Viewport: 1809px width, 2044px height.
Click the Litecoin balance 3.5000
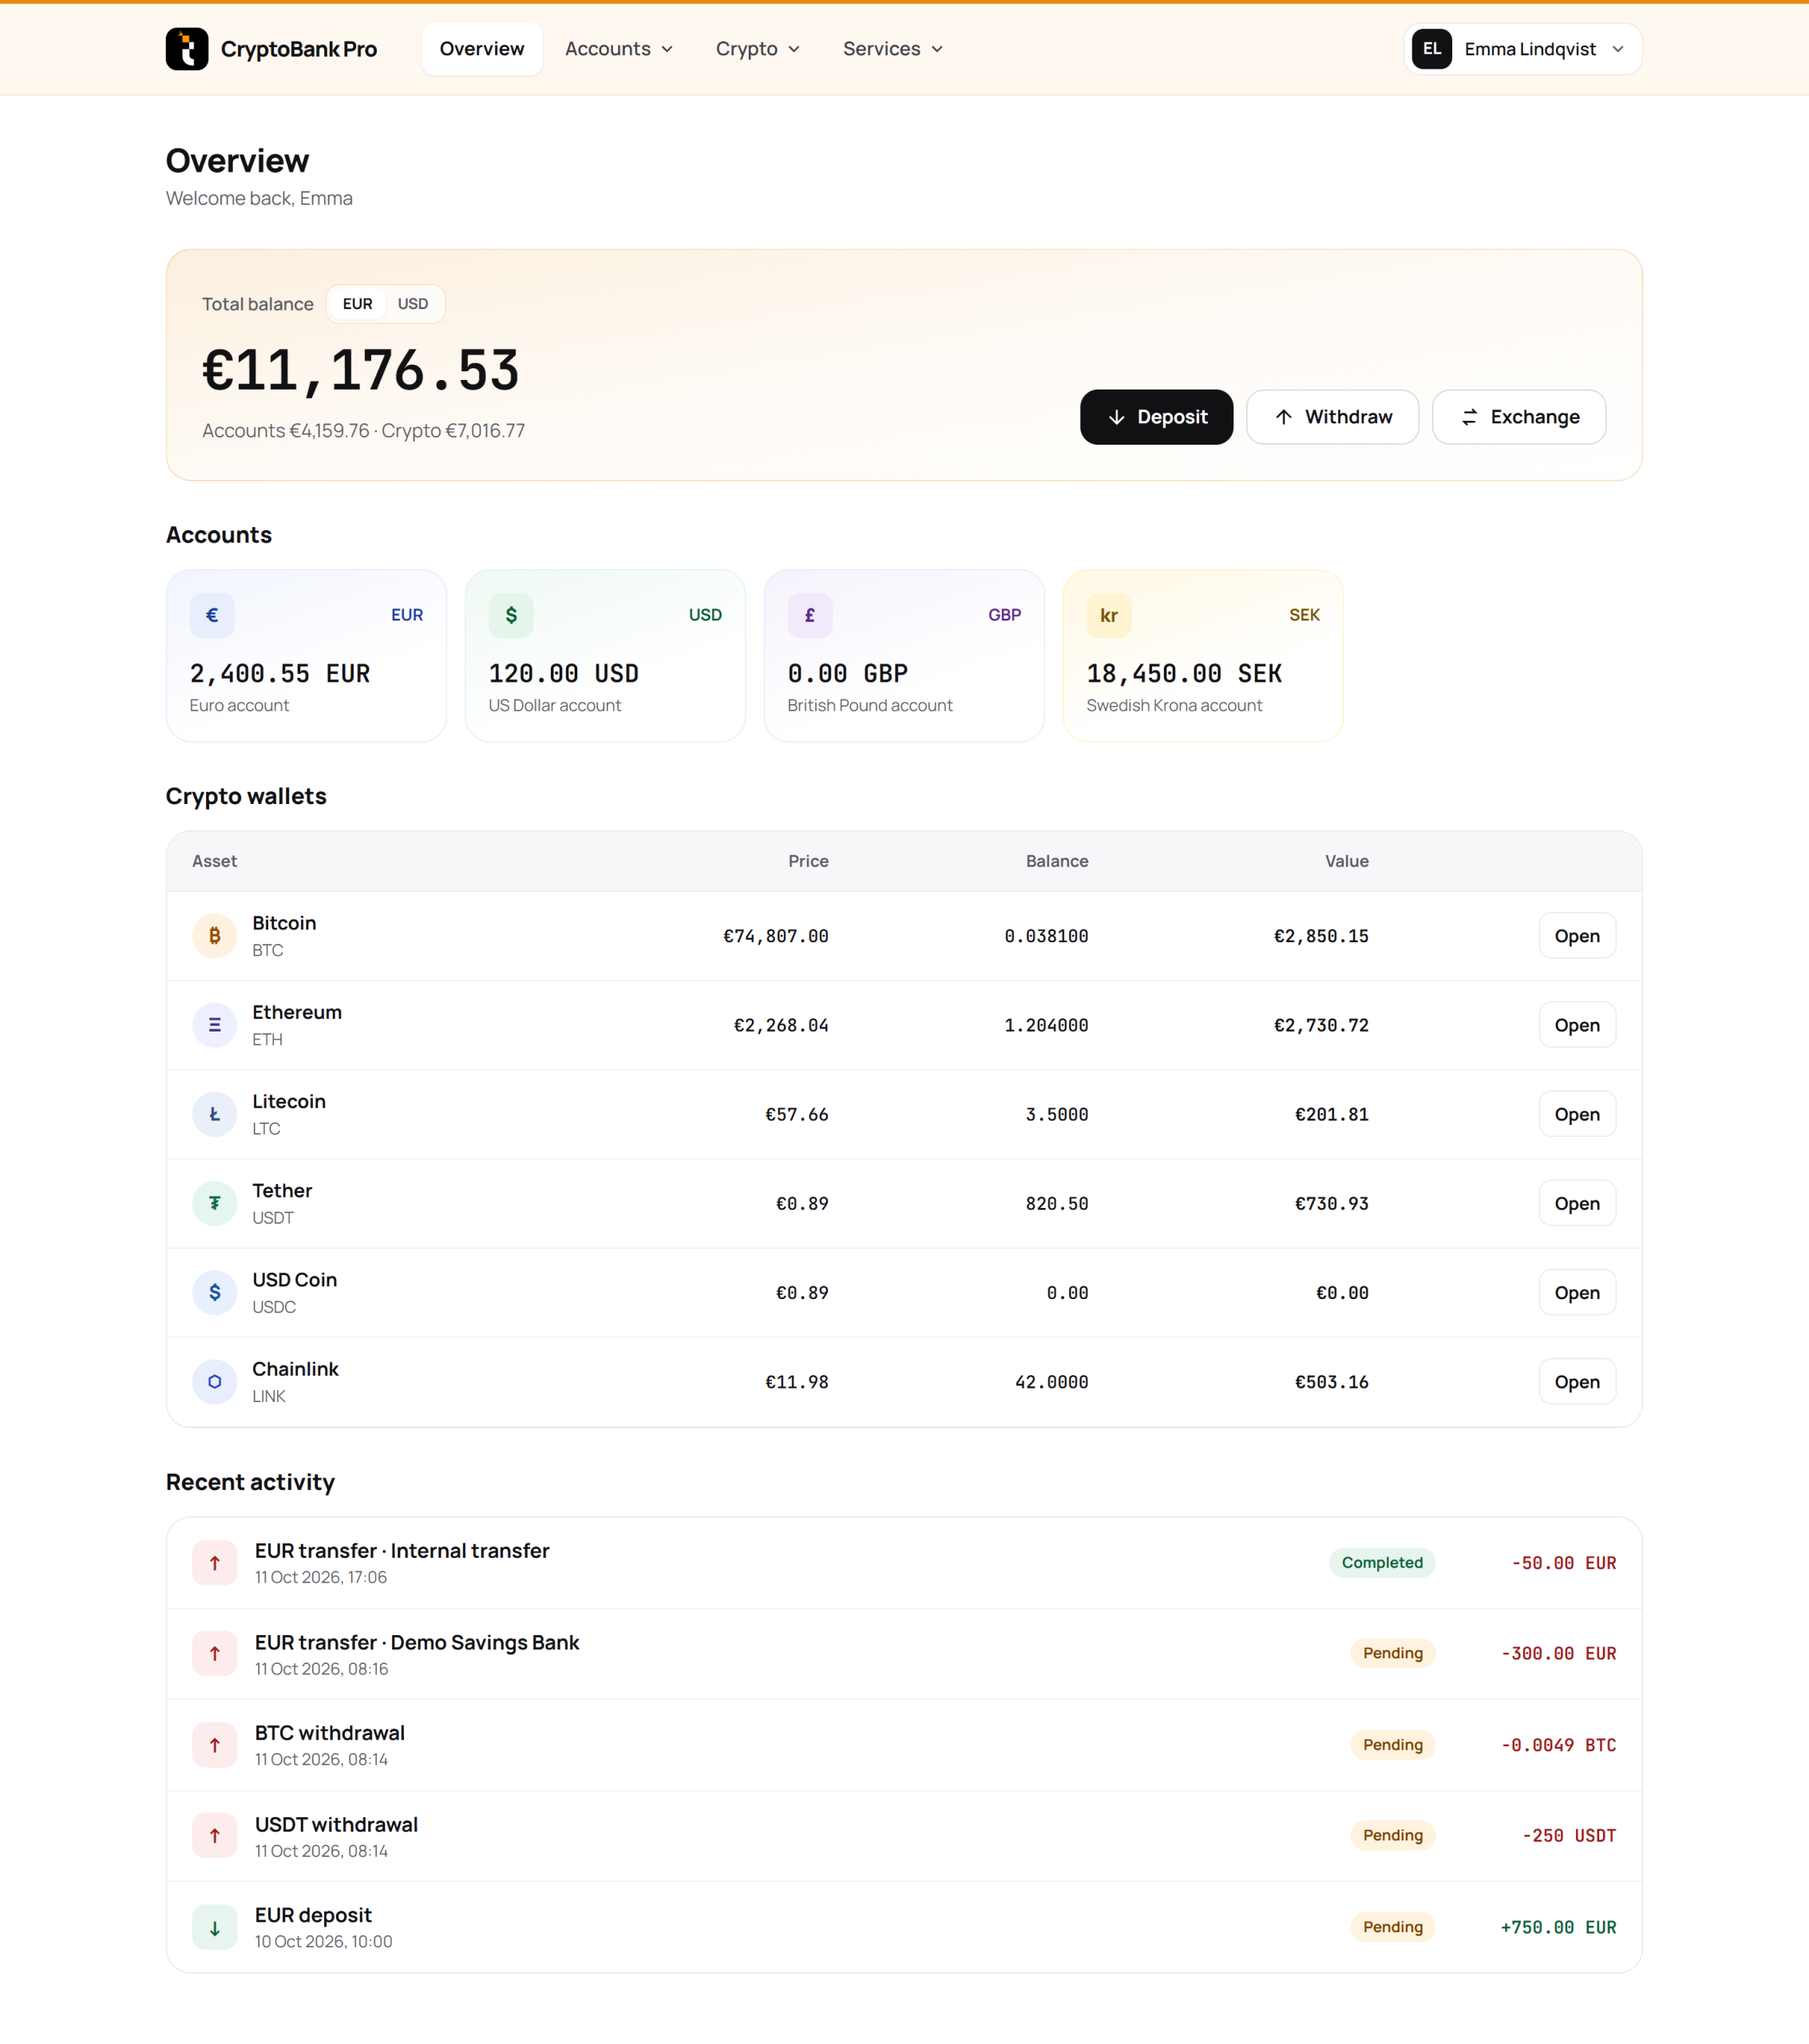pos(1057,1114)
